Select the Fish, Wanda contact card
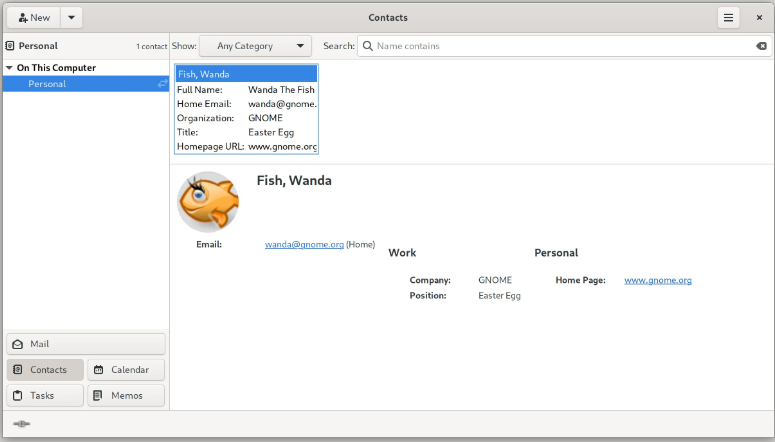 246,74
